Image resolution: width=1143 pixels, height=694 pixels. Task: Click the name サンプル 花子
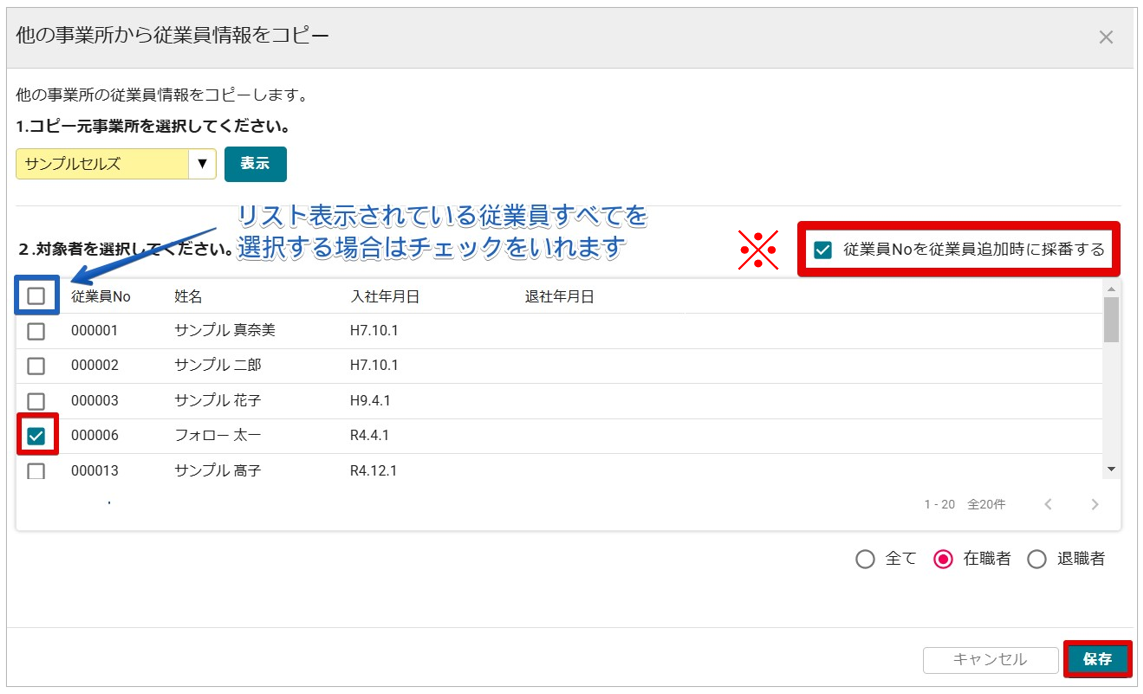click(218, 400)
